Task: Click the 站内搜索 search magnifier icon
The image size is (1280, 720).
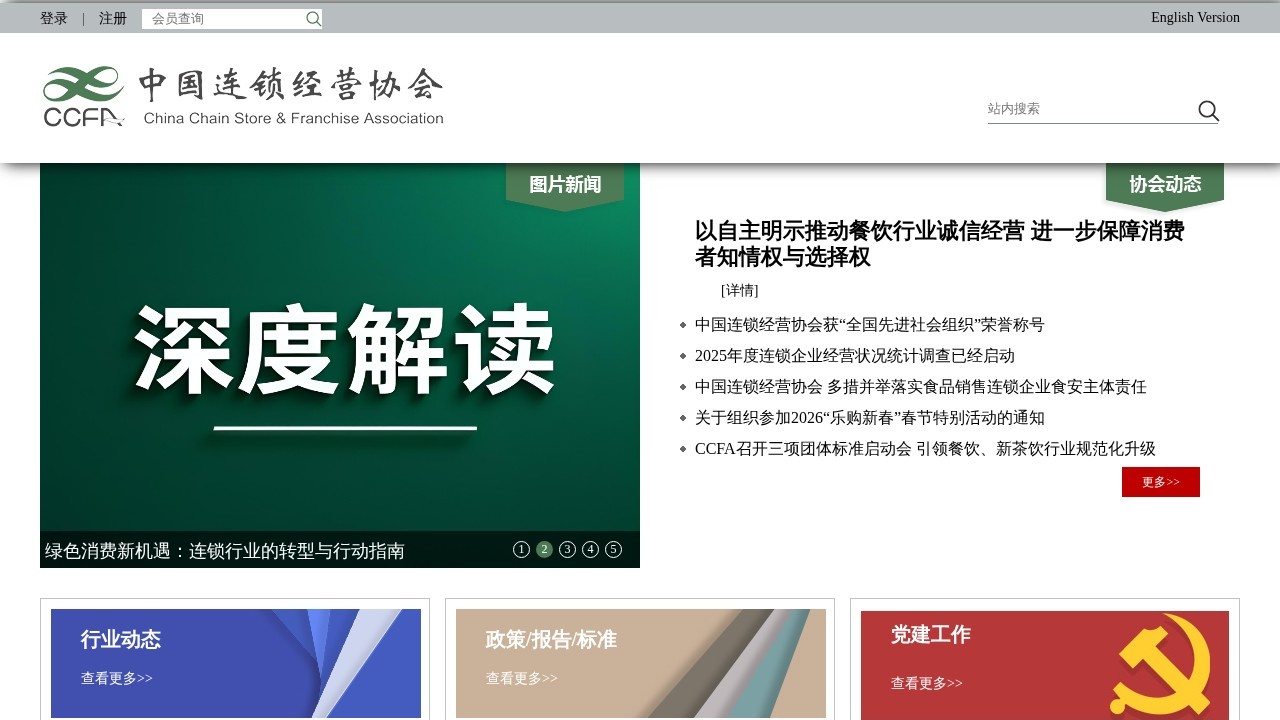Action: tap(1208, 111)
